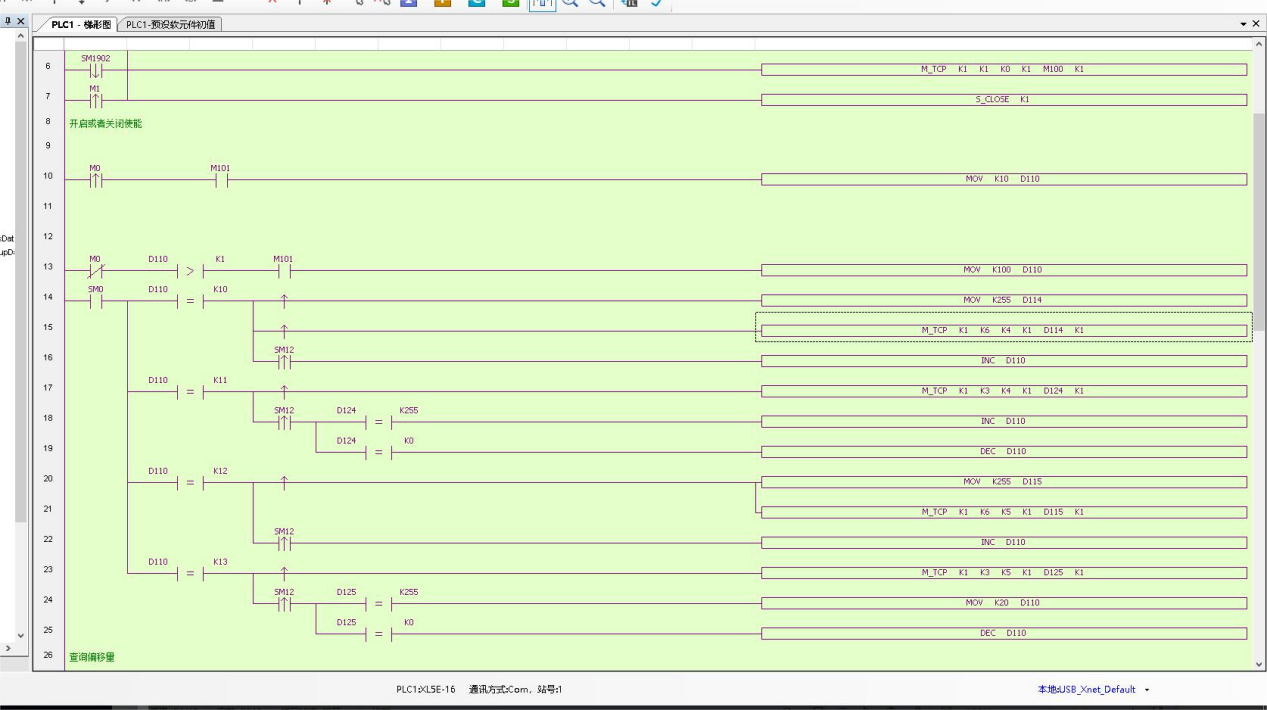1267x710 pixels.
Task: Click the ladder editor vertical scrollbar thumb
Action: 1258,220
